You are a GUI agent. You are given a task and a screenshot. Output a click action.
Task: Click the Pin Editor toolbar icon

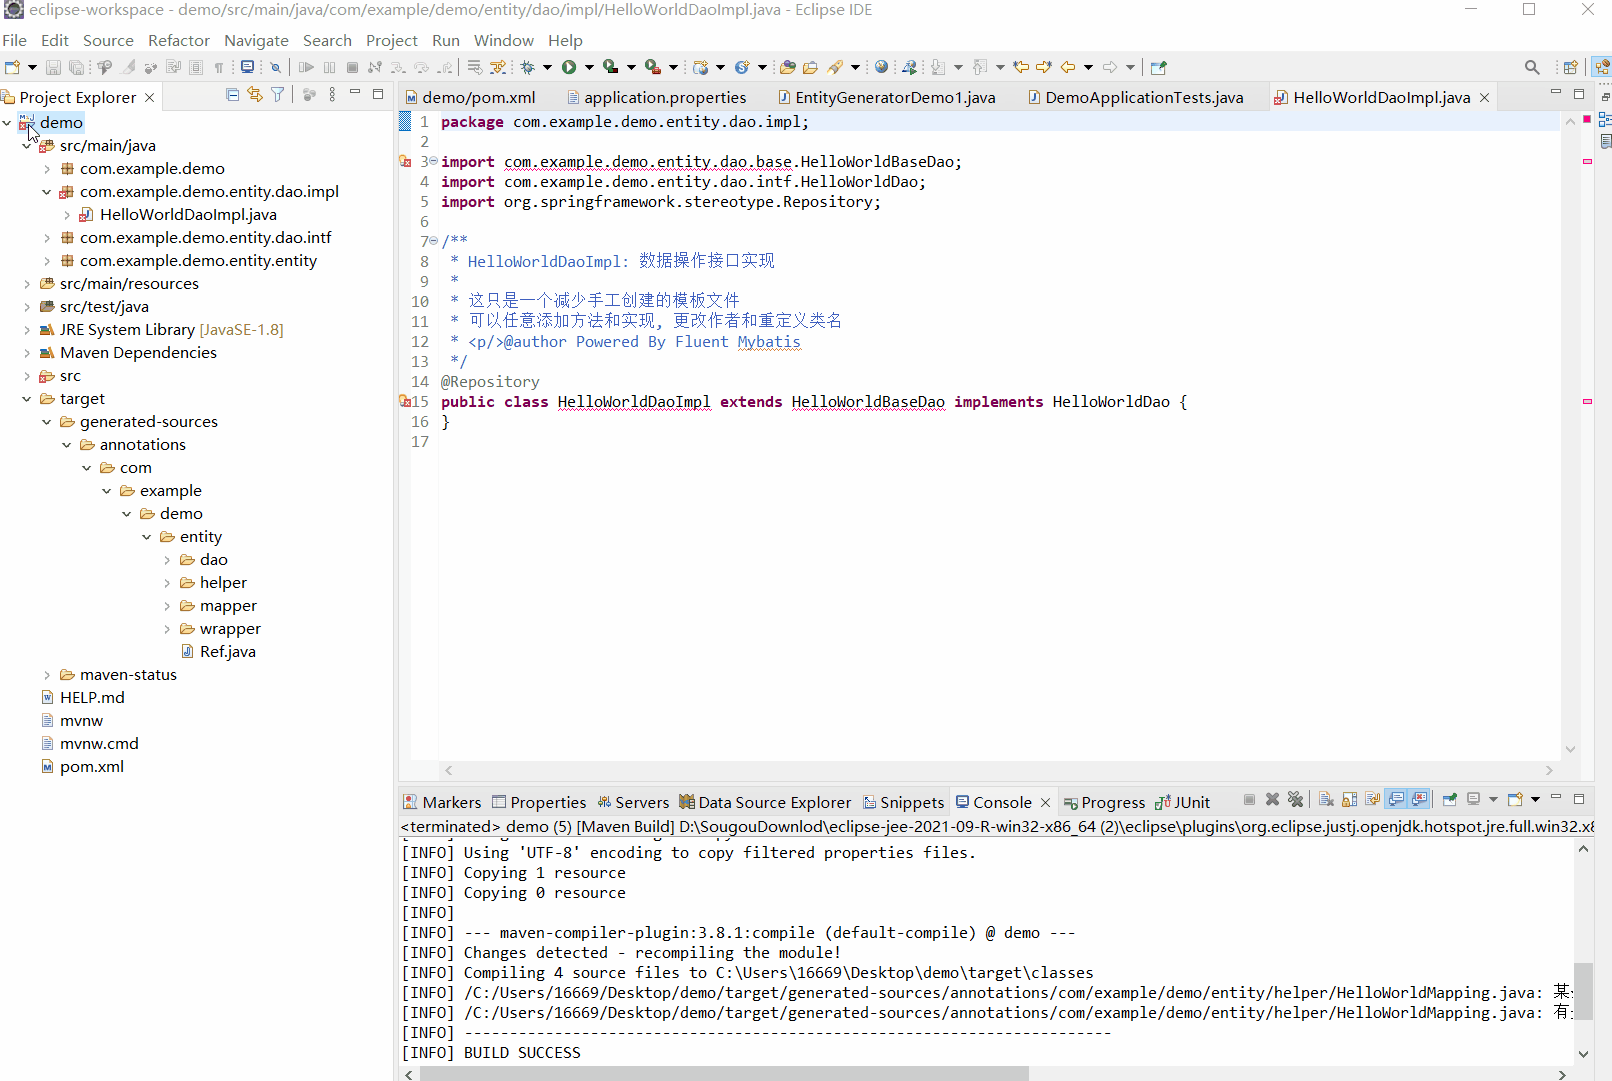tap(1159, 67)
